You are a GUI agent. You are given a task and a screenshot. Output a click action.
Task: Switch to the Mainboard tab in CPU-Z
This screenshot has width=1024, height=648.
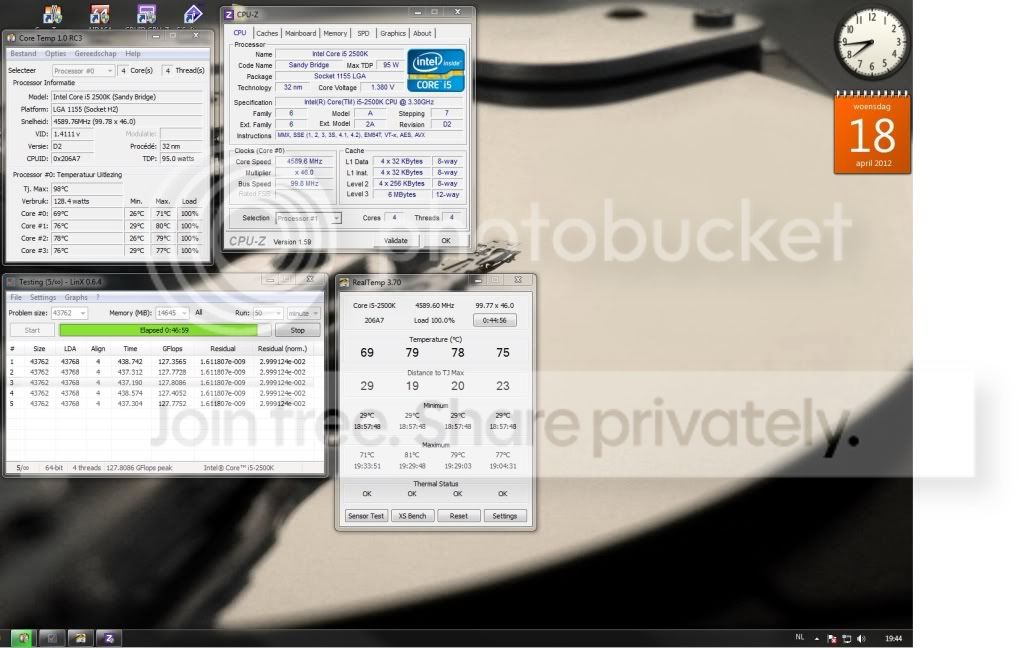(300, 33)
